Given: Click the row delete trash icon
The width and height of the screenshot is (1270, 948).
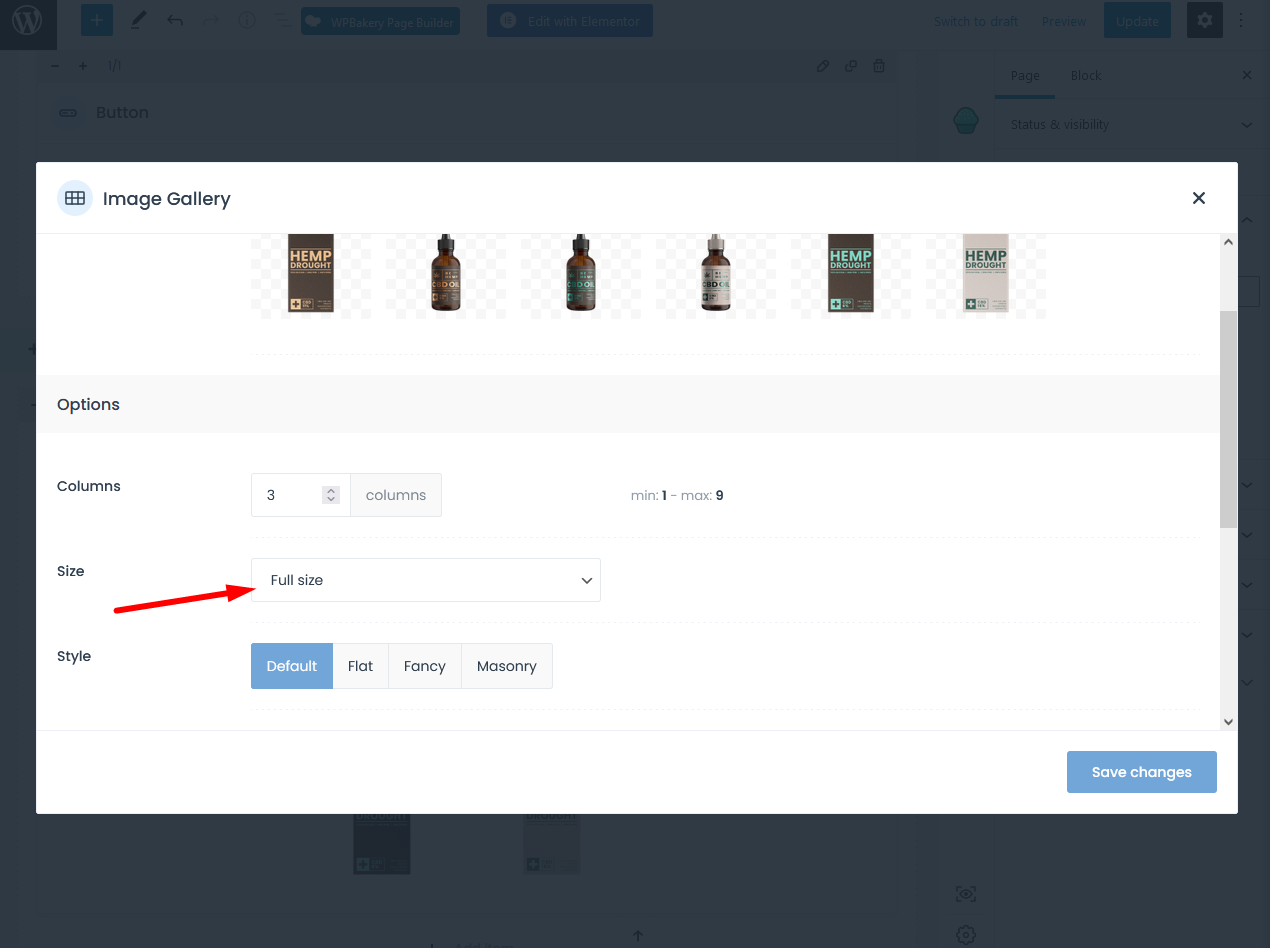Looking at the screenshot, I should tap(879, 67).
